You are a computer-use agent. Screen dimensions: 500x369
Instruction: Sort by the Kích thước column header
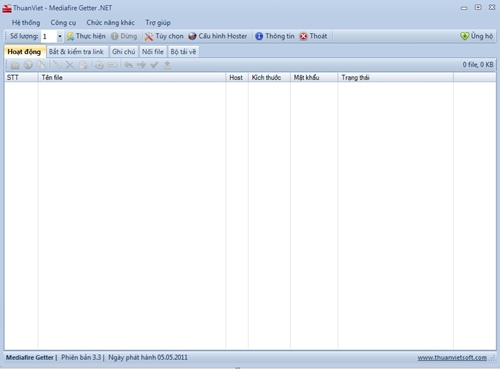[x=269, y=77]
